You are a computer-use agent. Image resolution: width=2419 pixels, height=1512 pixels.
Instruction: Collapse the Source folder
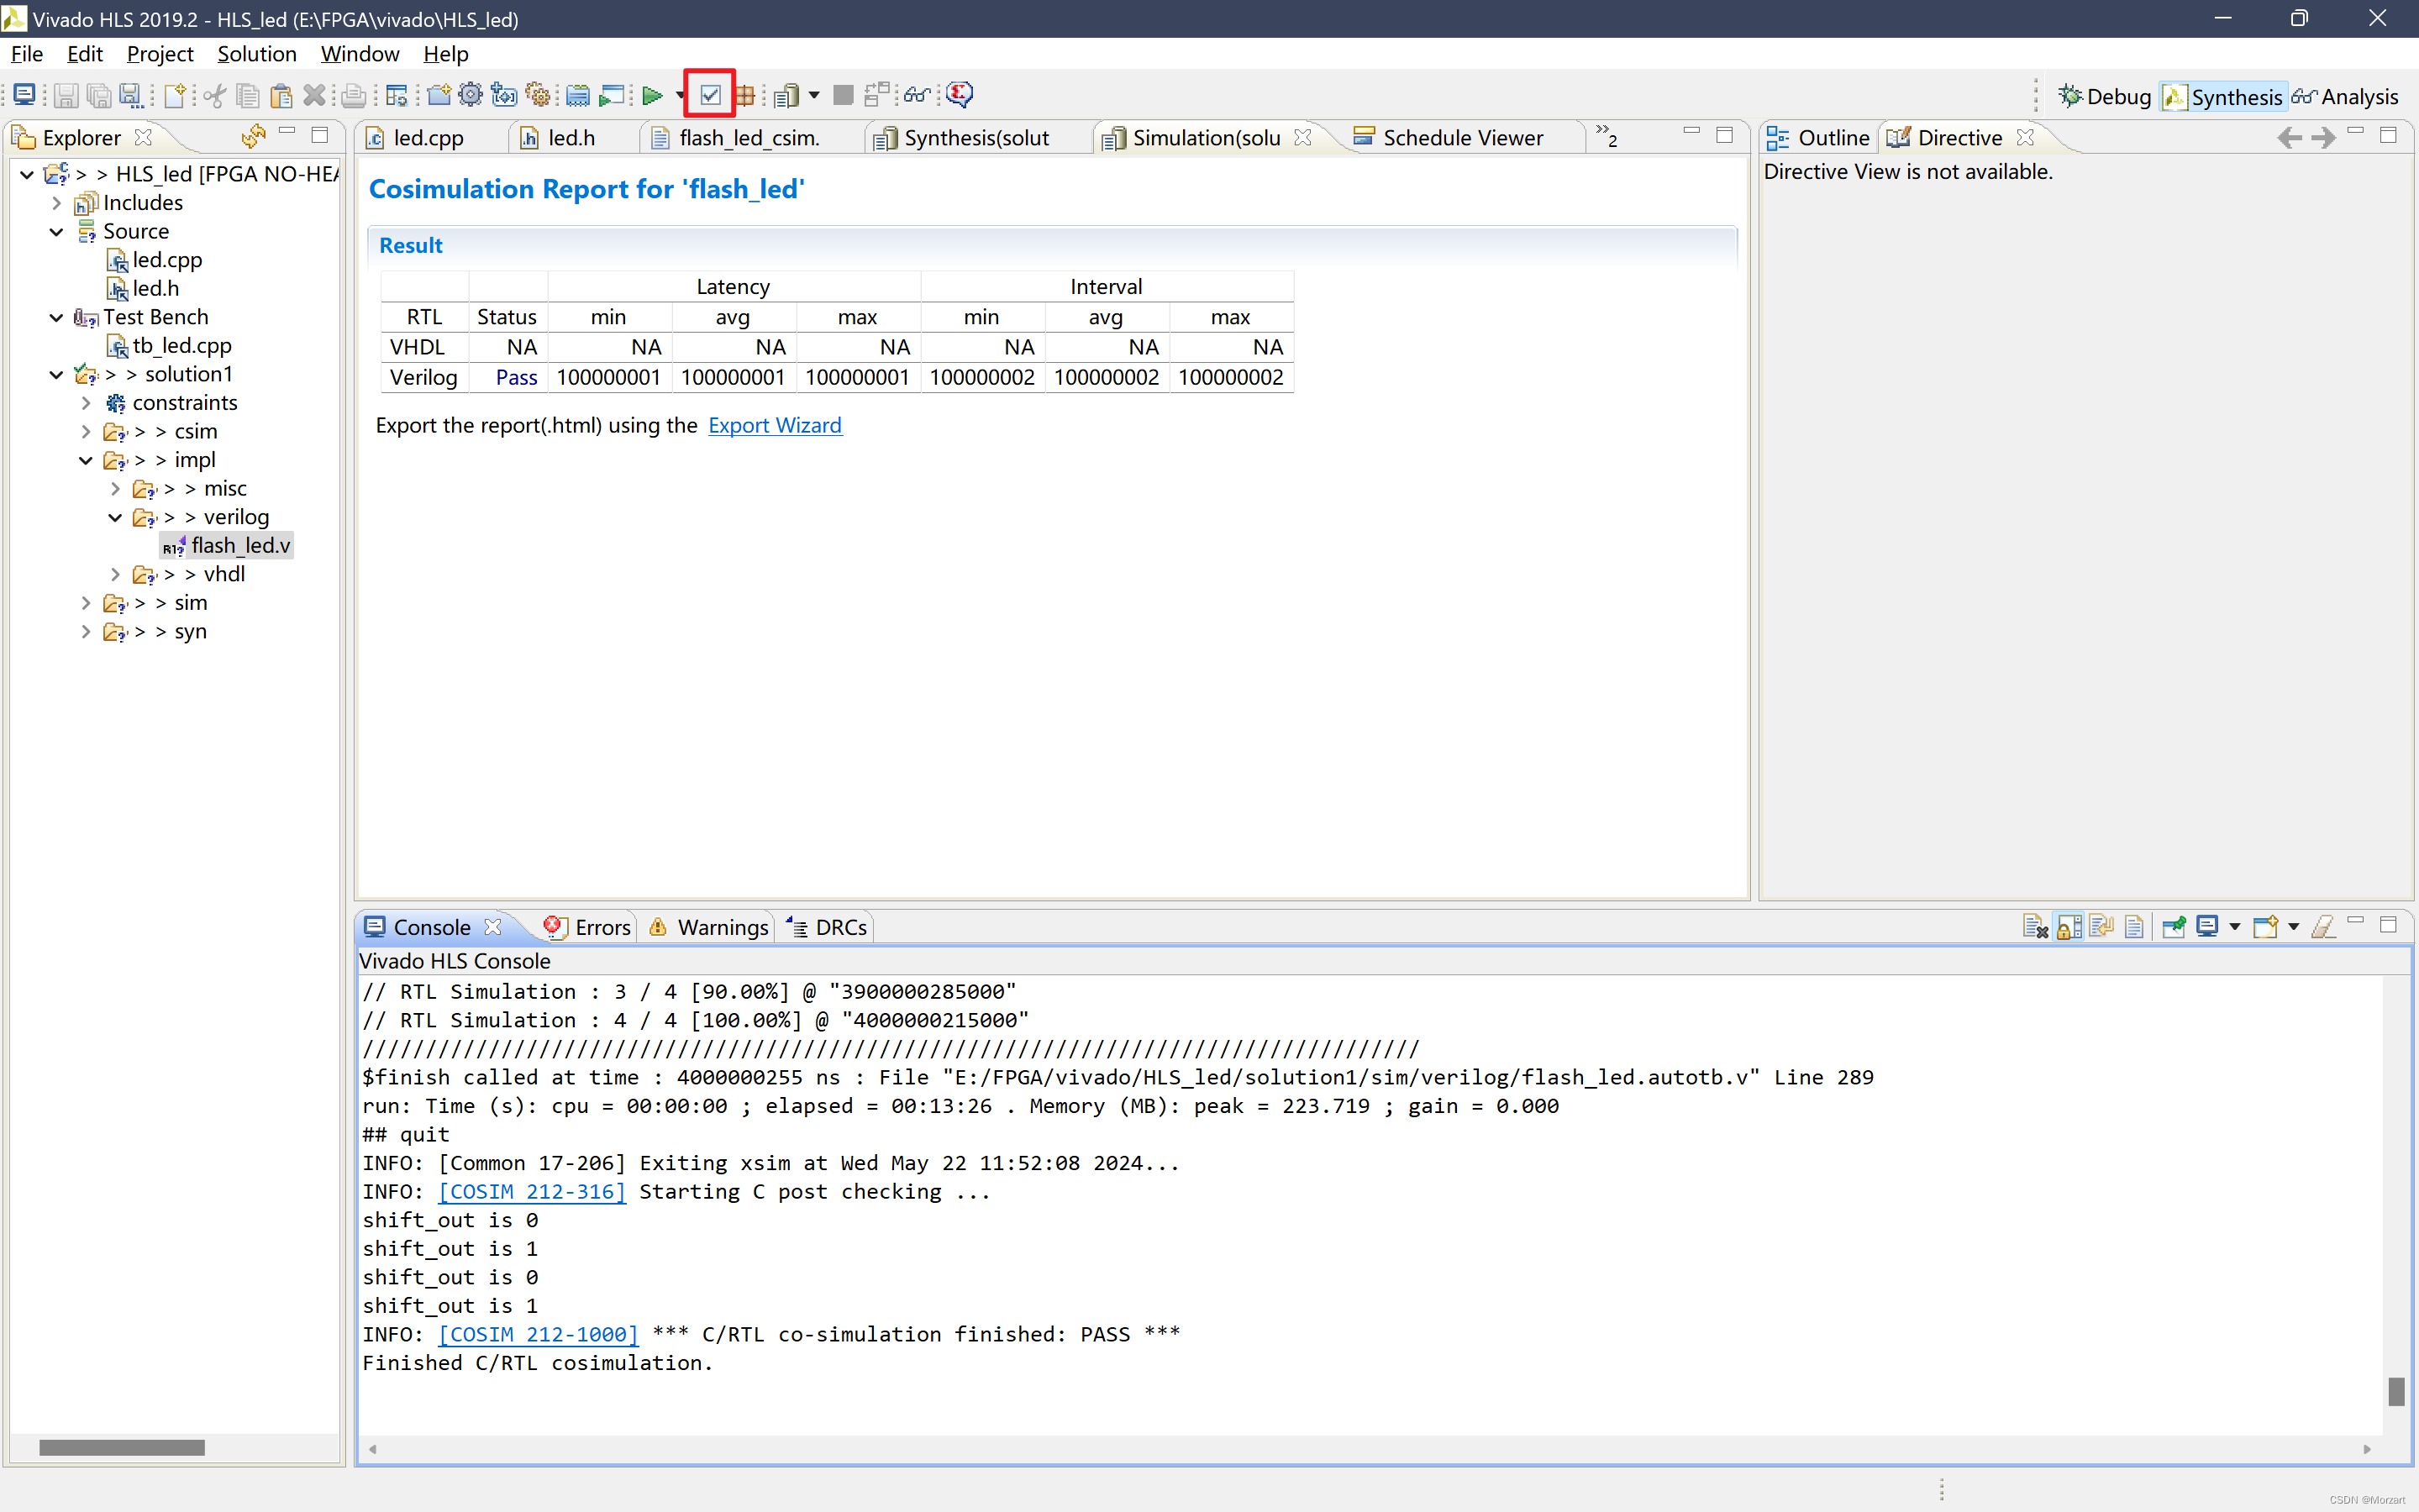click(x=57, y=232)
